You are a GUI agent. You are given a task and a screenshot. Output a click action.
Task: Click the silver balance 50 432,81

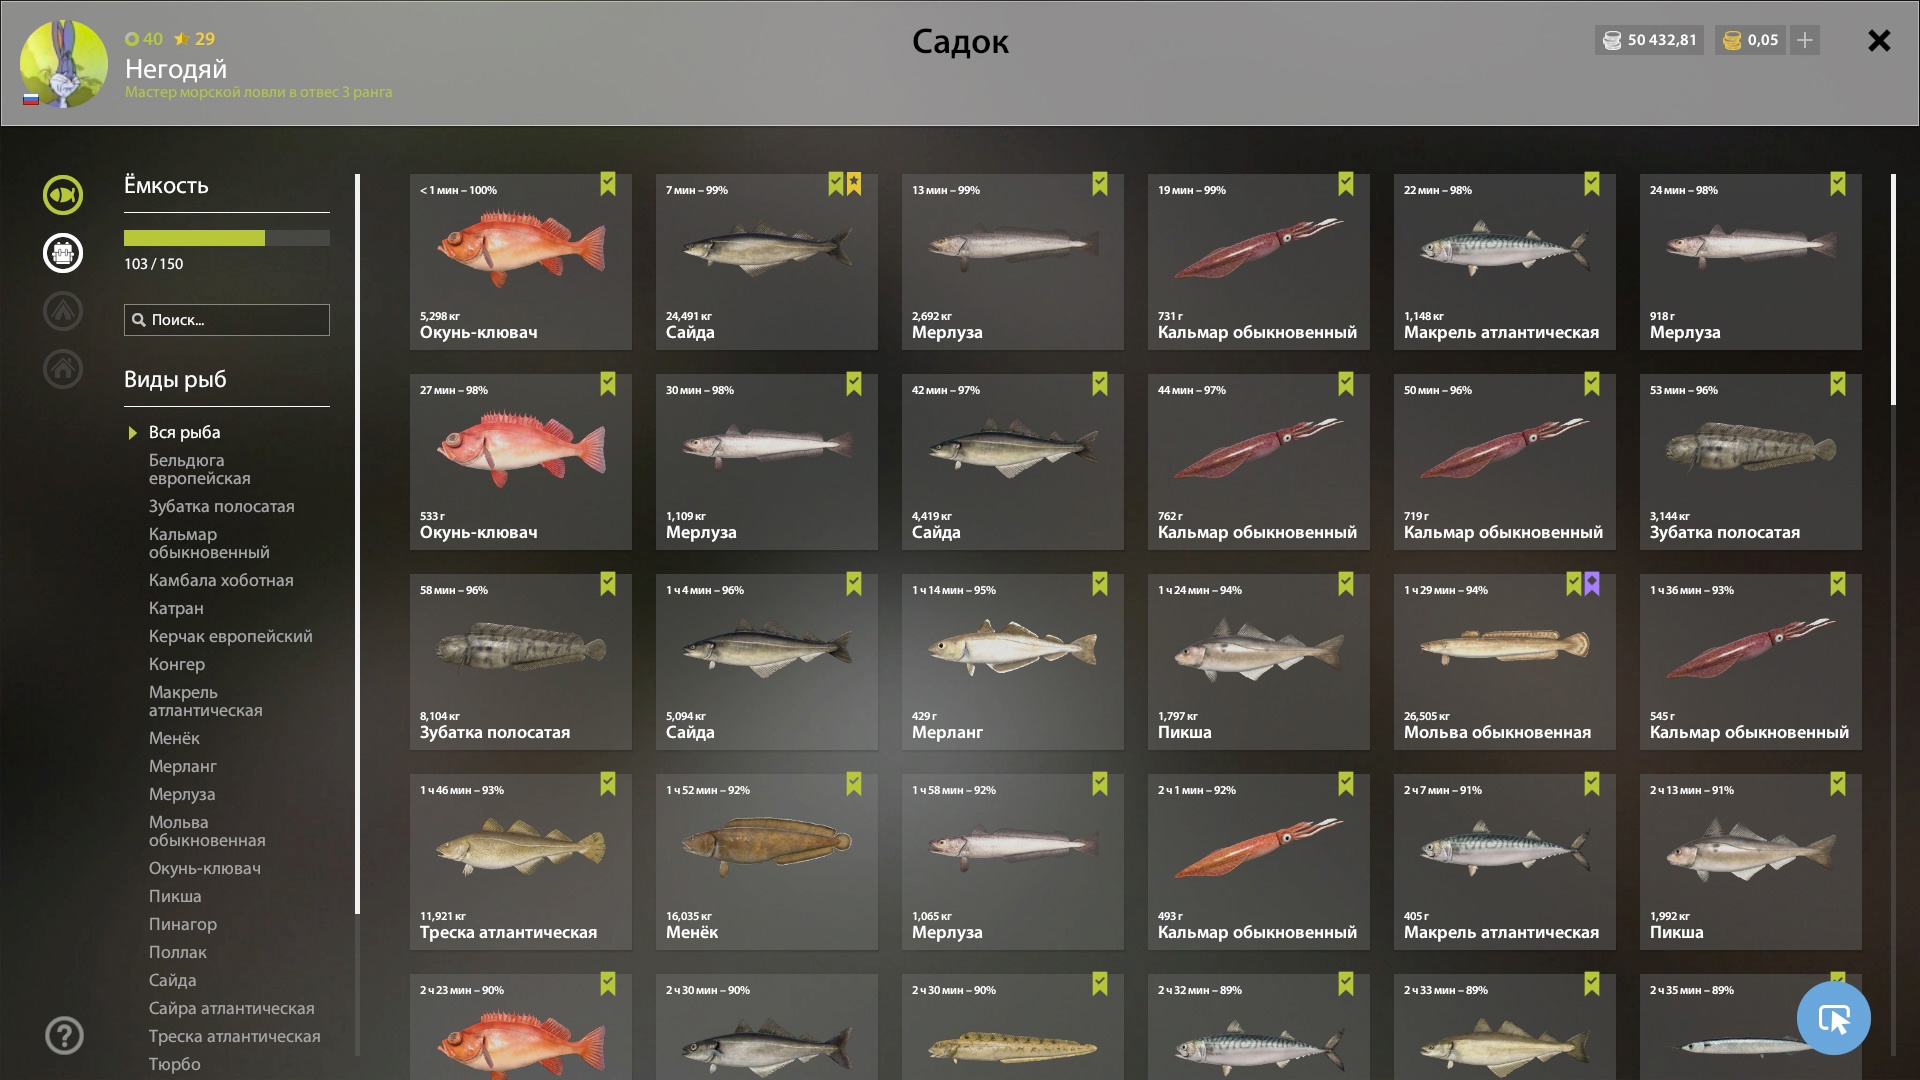1649,40
